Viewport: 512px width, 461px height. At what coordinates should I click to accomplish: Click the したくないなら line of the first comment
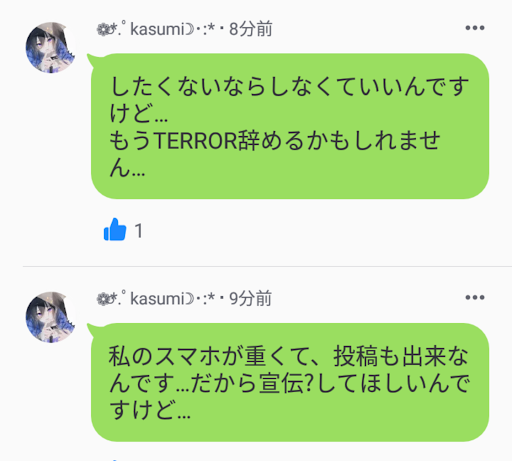coord(289,86)
